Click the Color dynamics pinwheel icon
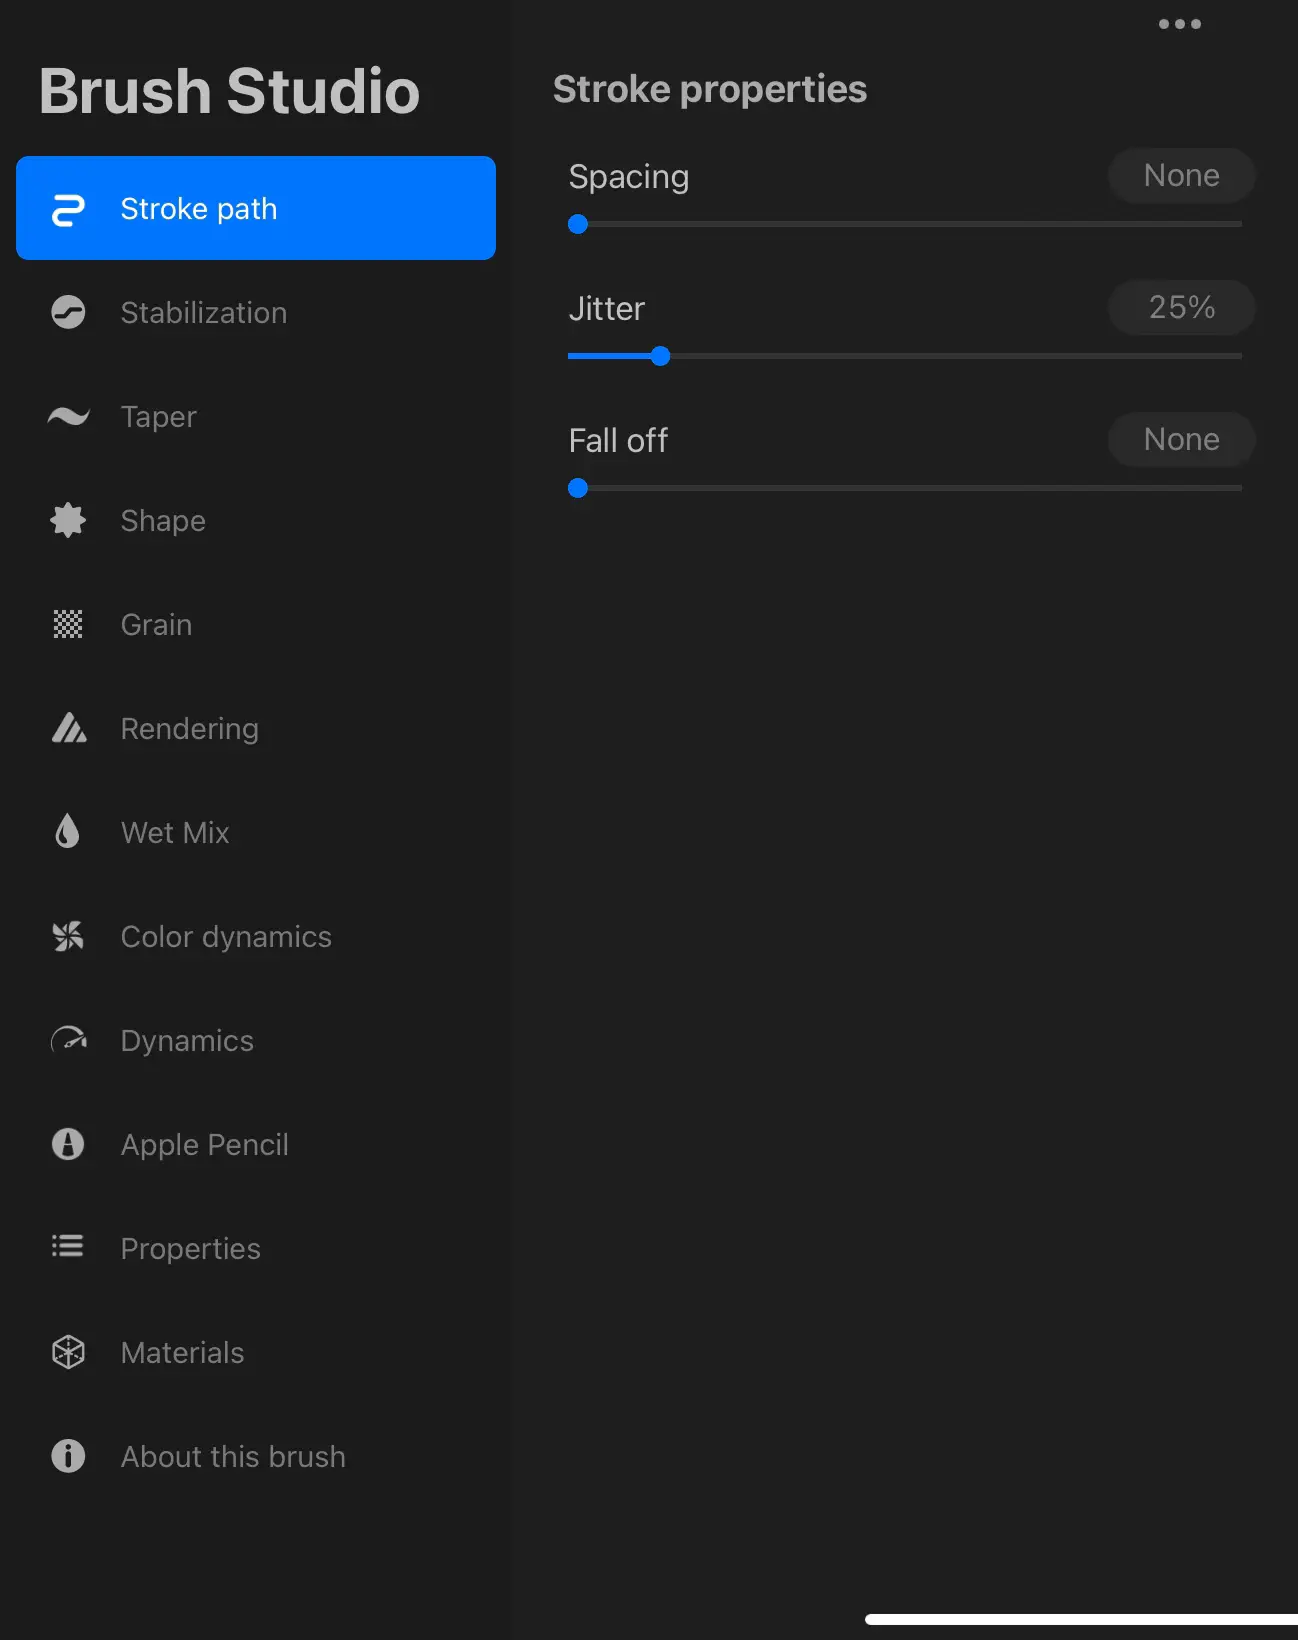The width and height of the screenshot is (1298, 1640). point(68,936)
